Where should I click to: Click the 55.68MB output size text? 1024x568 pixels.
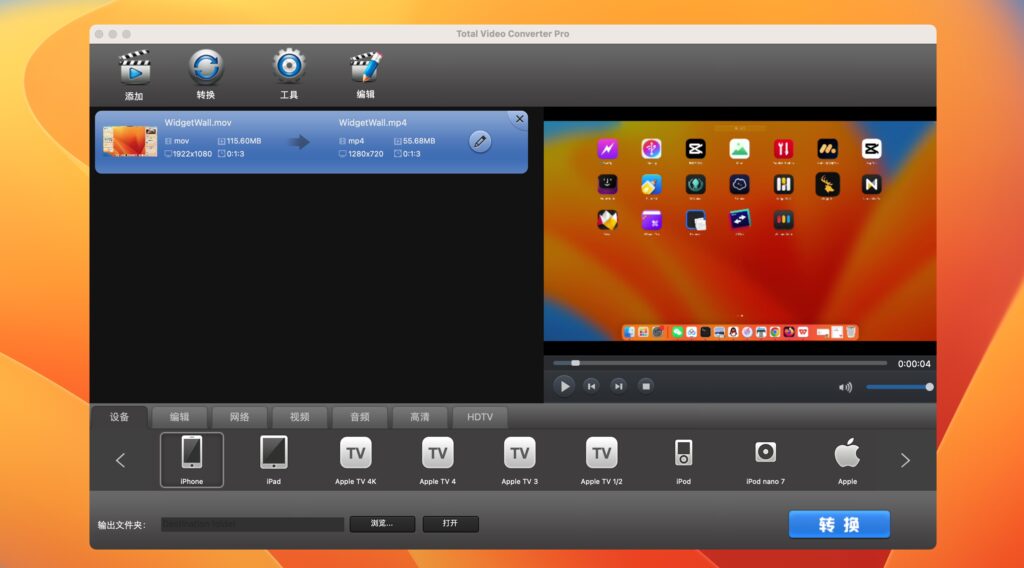pyautogui.click(x=419, y=141)
